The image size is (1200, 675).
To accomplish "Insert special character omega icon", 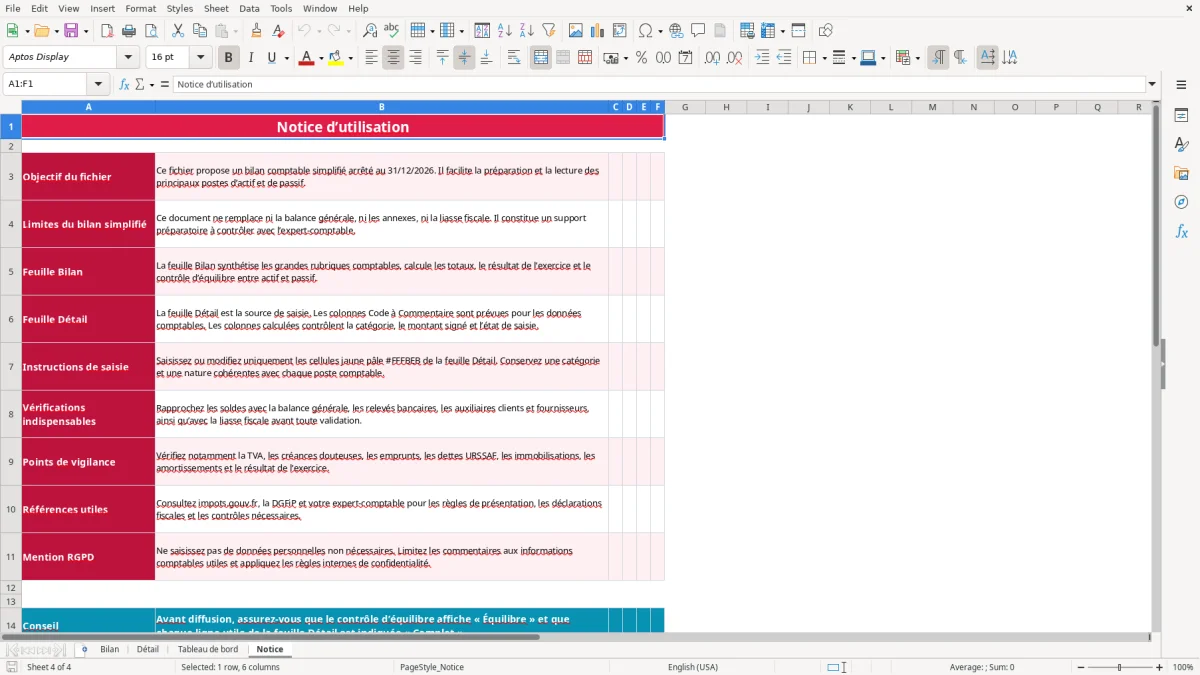I will (x=645, y=31).
